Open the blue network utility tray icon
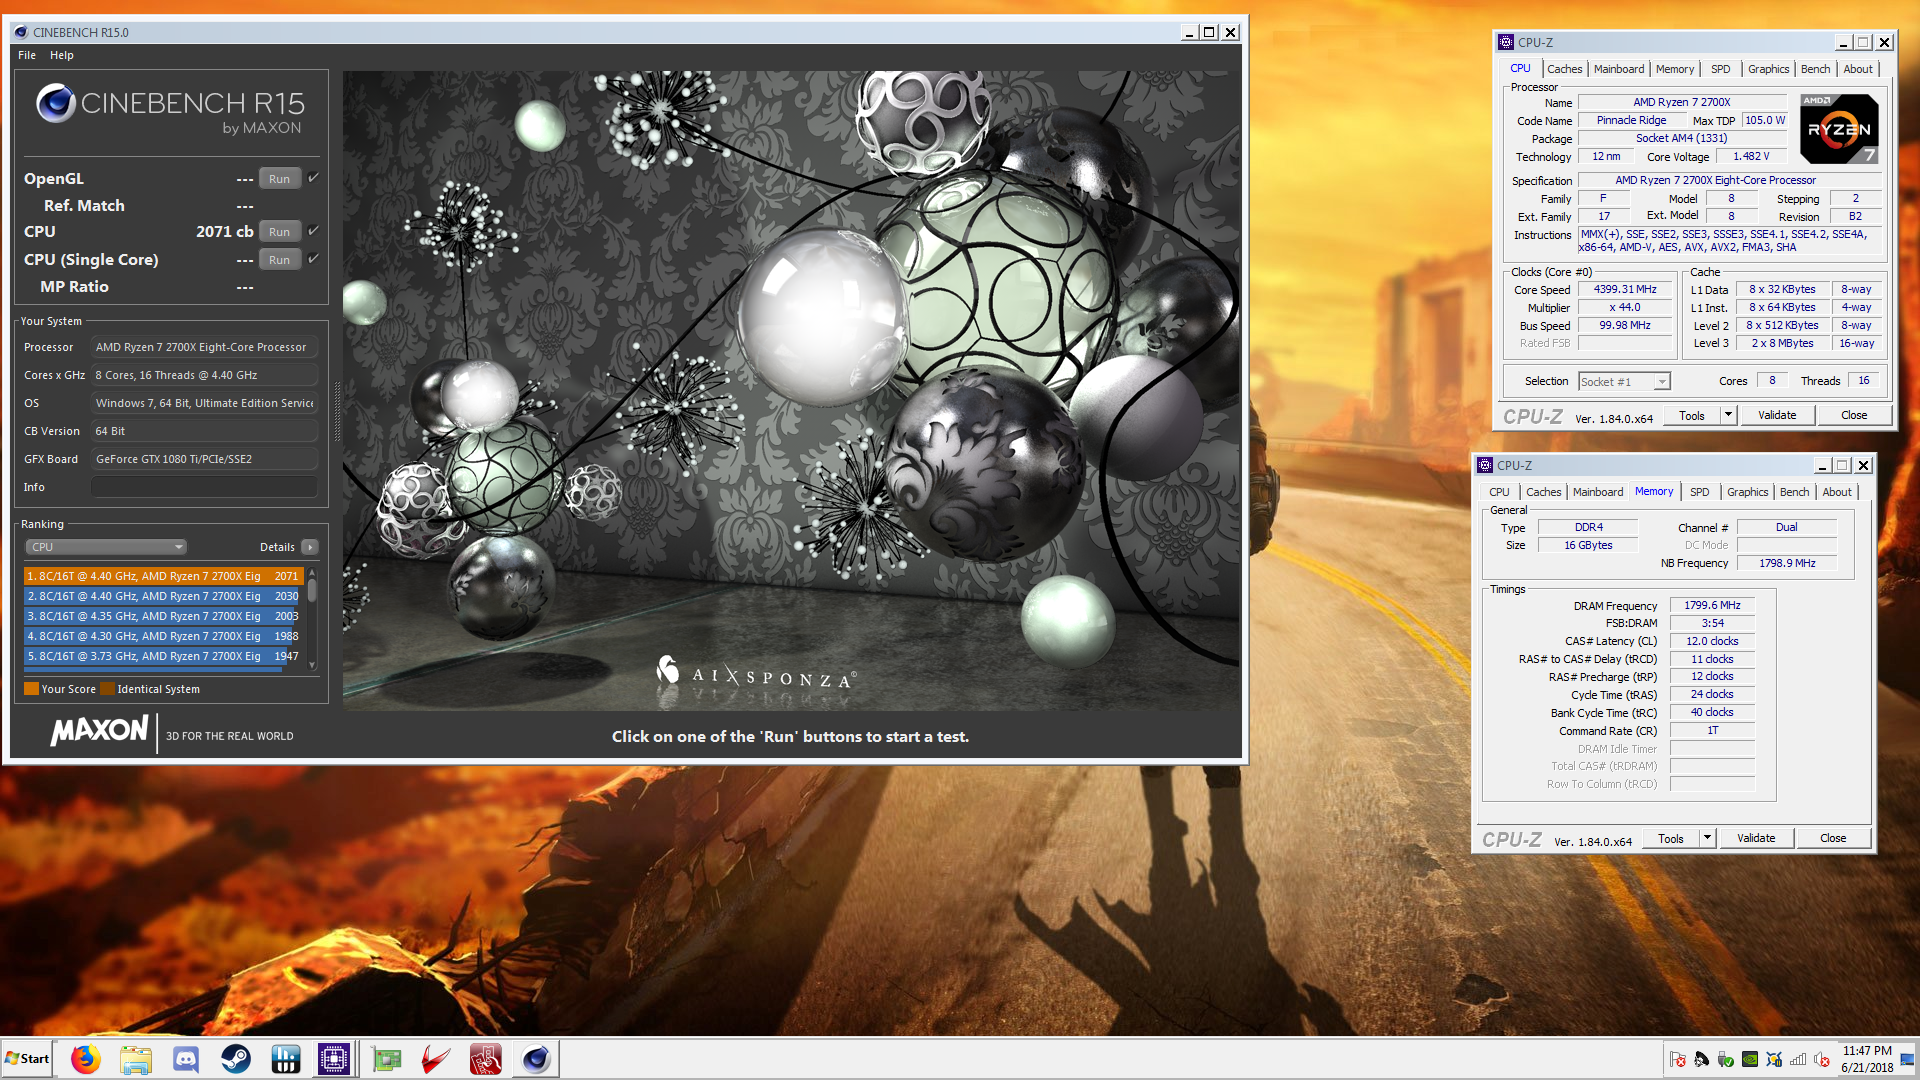Viewport: 1920px width, 1080px height. pos(1774,1060)
